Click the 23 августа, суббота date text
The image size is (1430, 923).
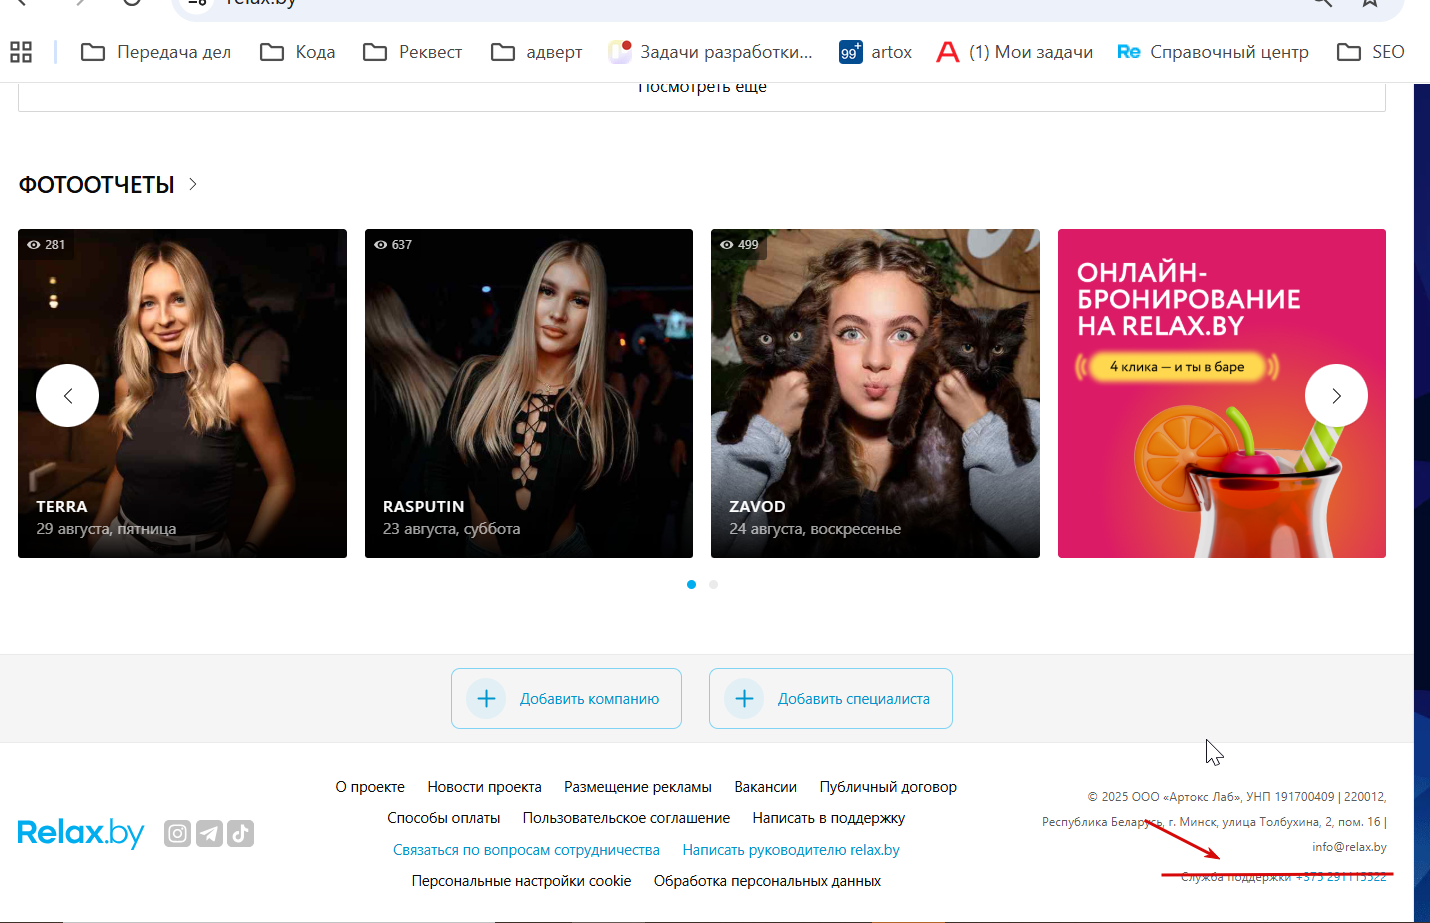coord(451,529)
